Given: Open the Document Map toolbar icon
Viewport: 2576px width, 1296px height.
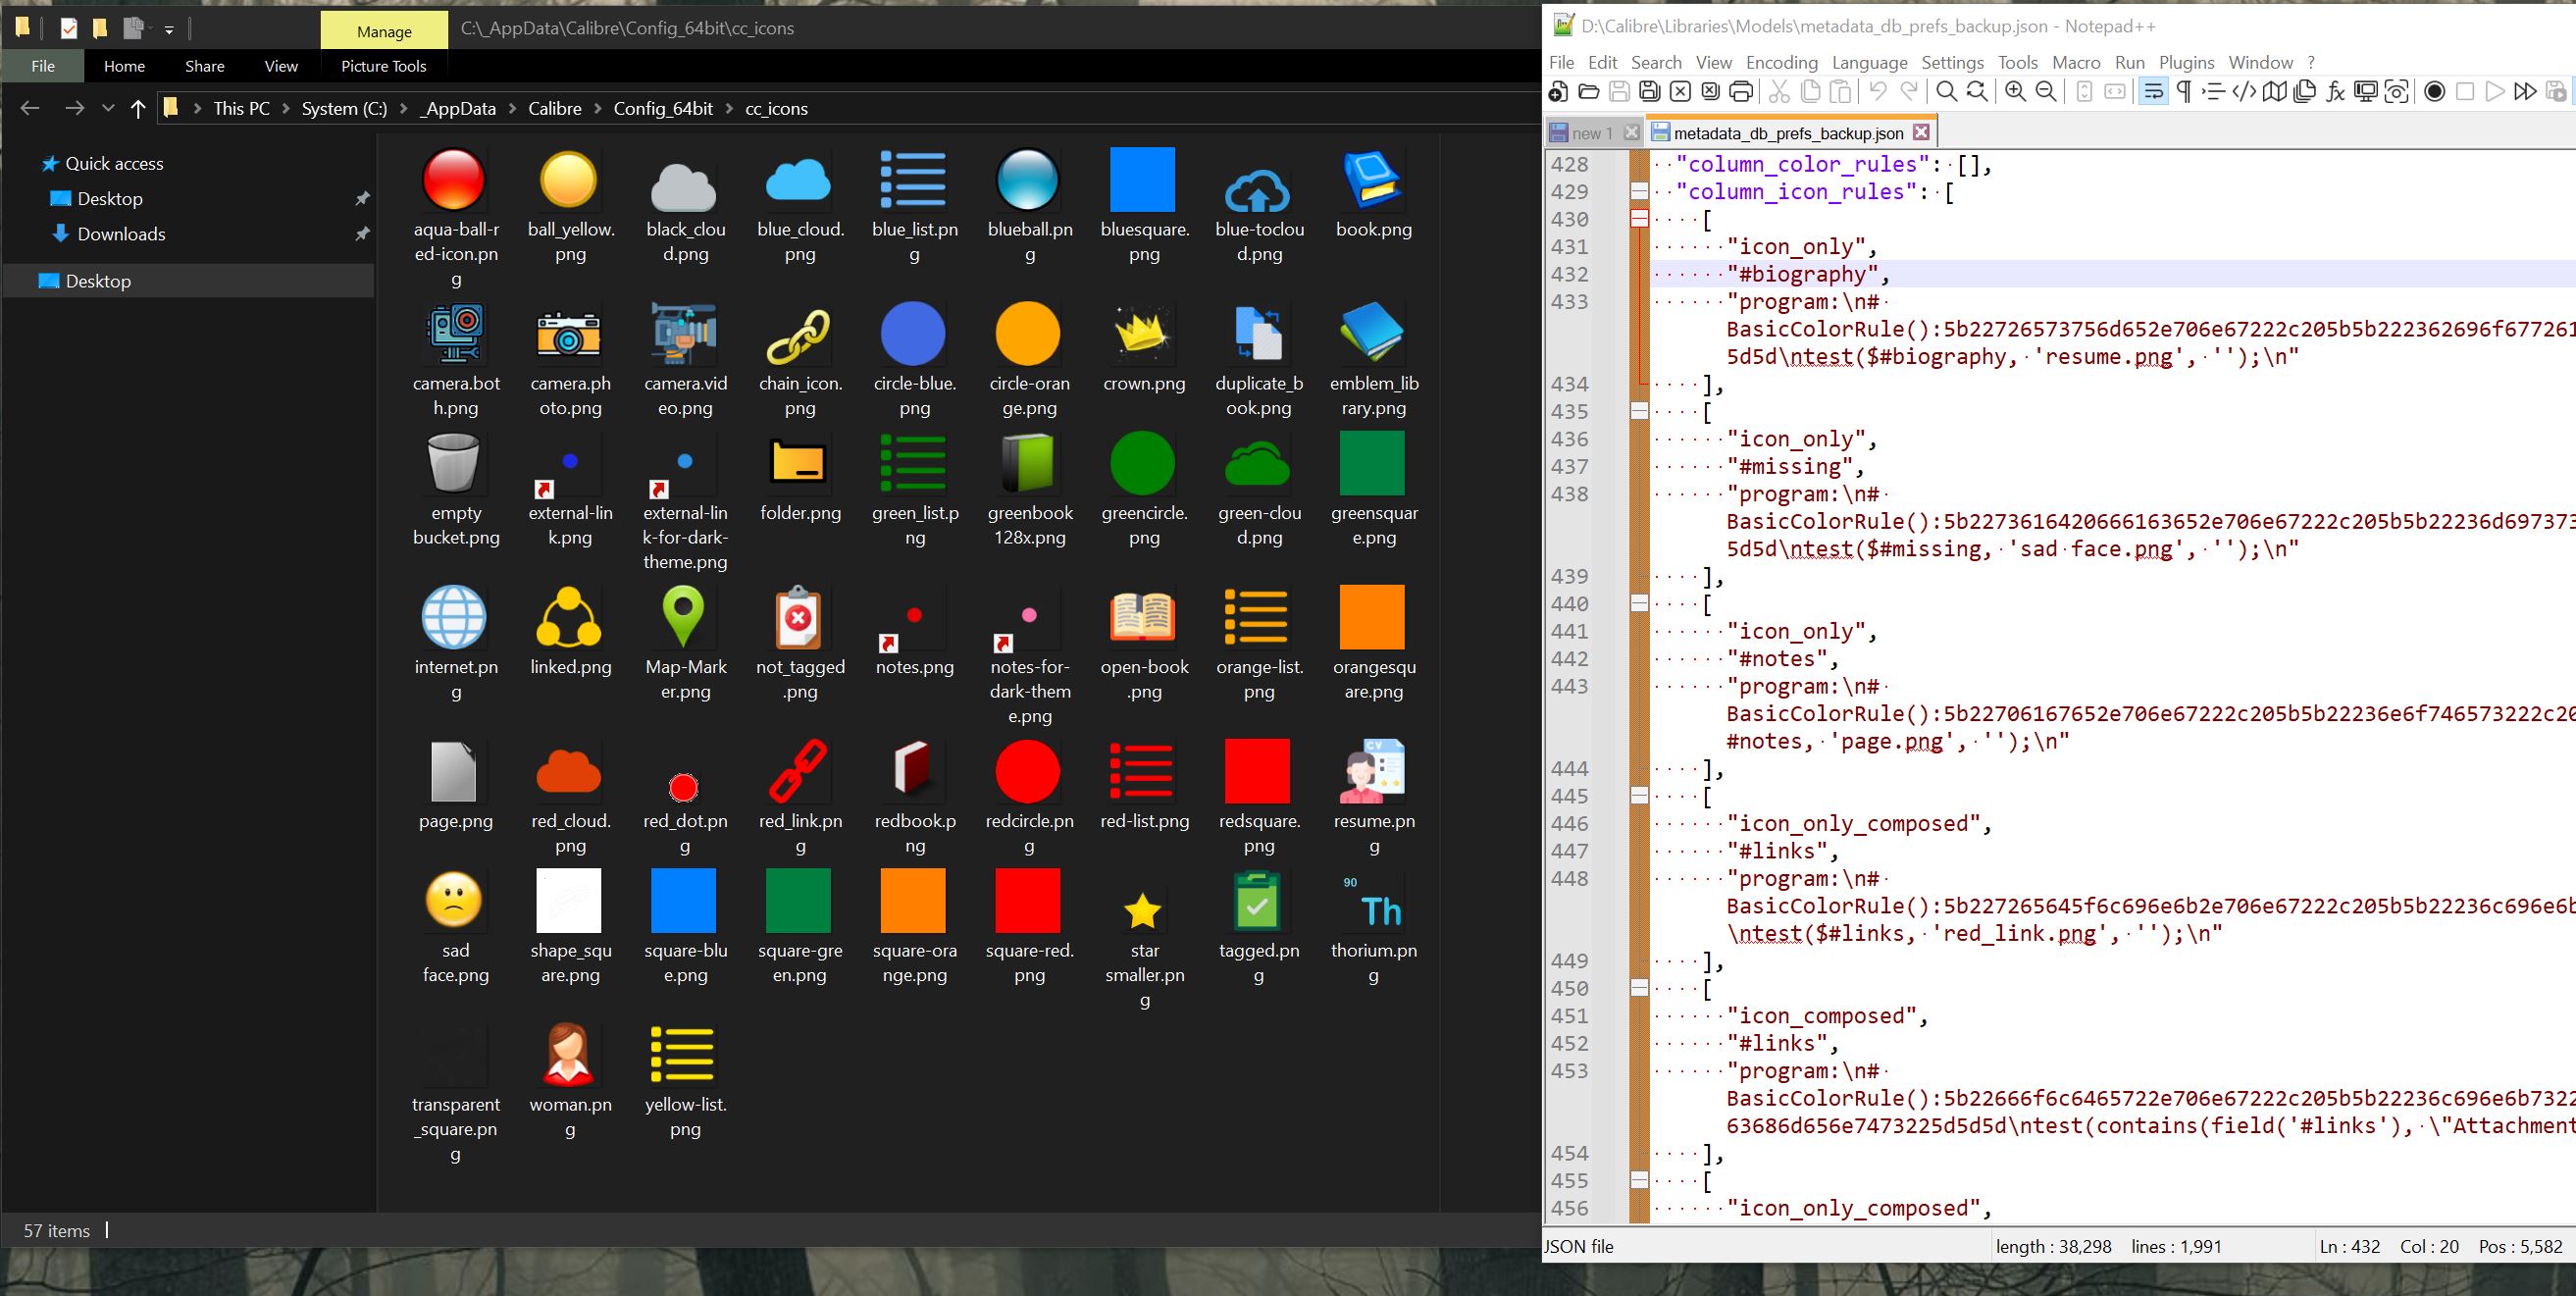Looking at the screenshot, I should (x=2274, y=92).
